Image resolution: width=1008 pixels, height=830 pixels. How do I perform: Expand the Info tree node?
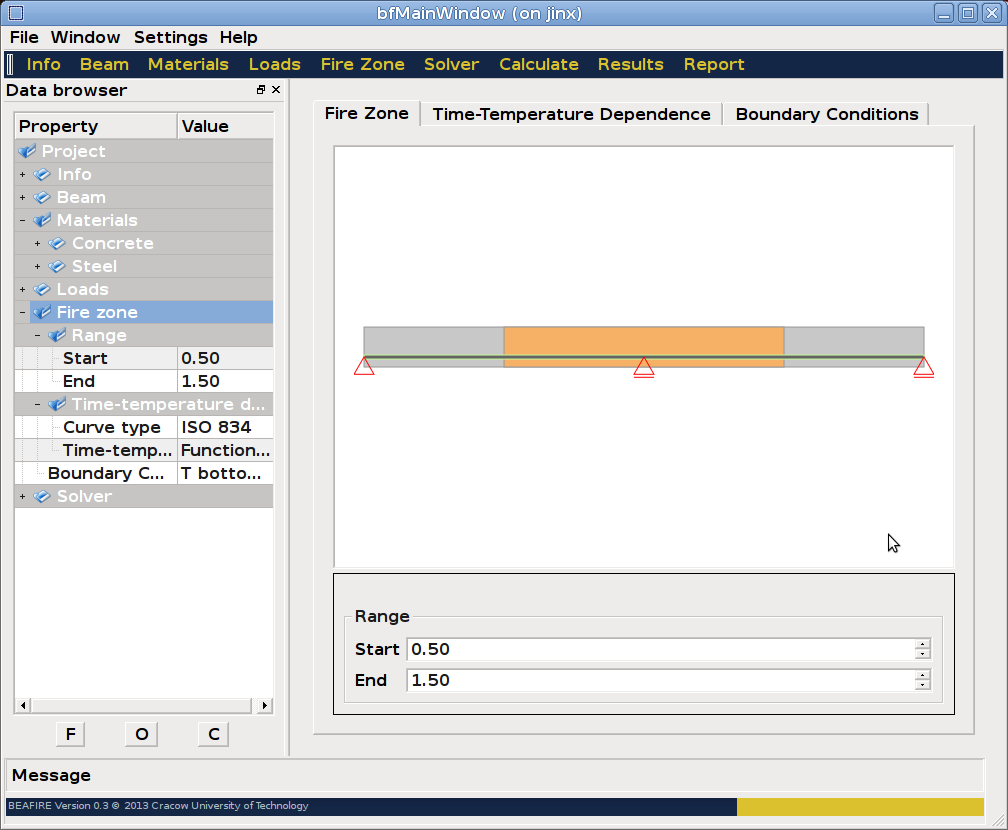pos(22,174)
